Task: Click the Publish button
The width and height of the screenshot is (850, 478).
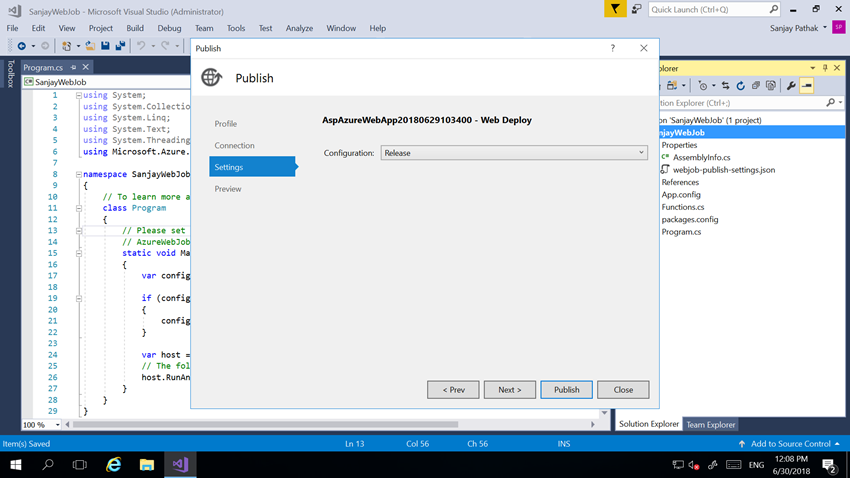Action: point(566,390)
